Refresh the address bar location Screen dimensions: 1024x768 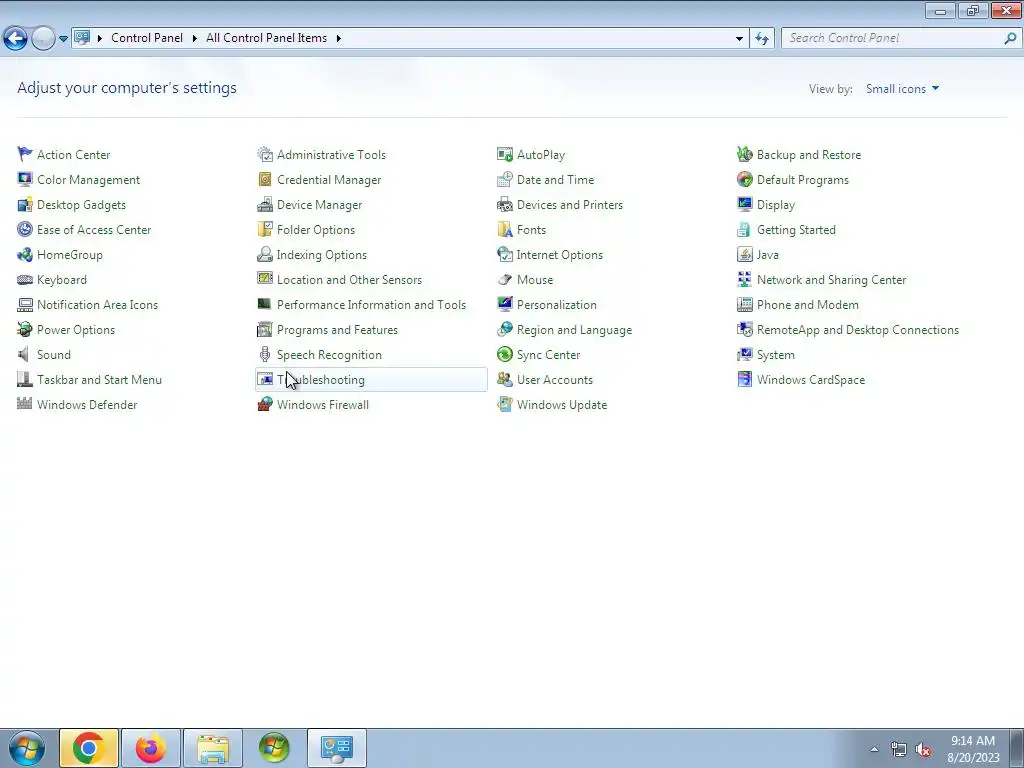pos(761,39)
